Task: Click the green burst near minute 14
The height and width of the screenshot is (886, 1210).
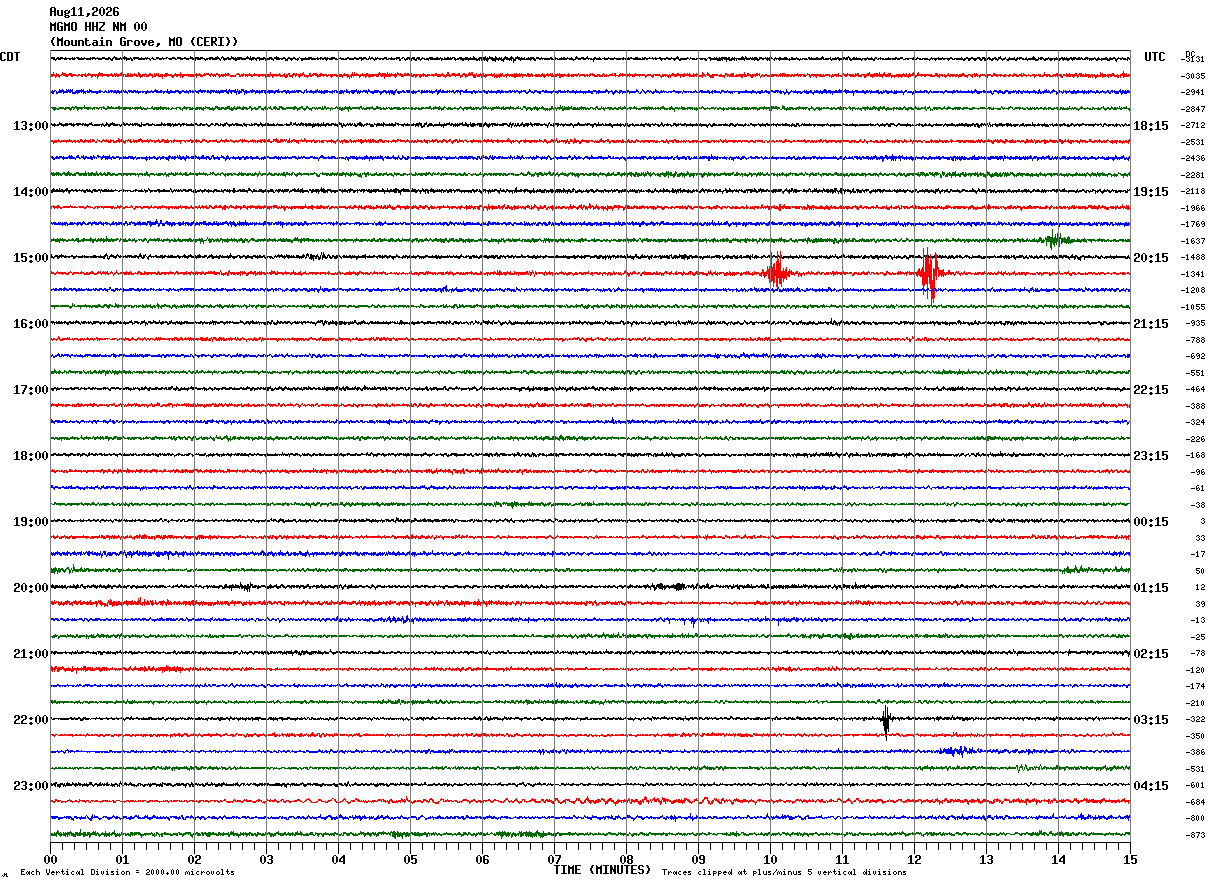Action: (x=1054, y=239)
